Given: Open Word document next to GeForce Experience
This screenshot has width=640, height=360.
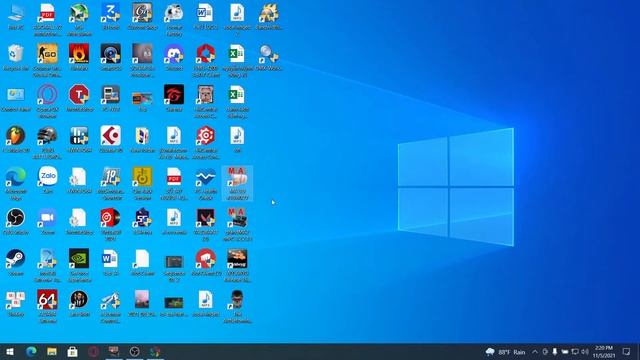Looking at the screenshot, I should point(111,263).
